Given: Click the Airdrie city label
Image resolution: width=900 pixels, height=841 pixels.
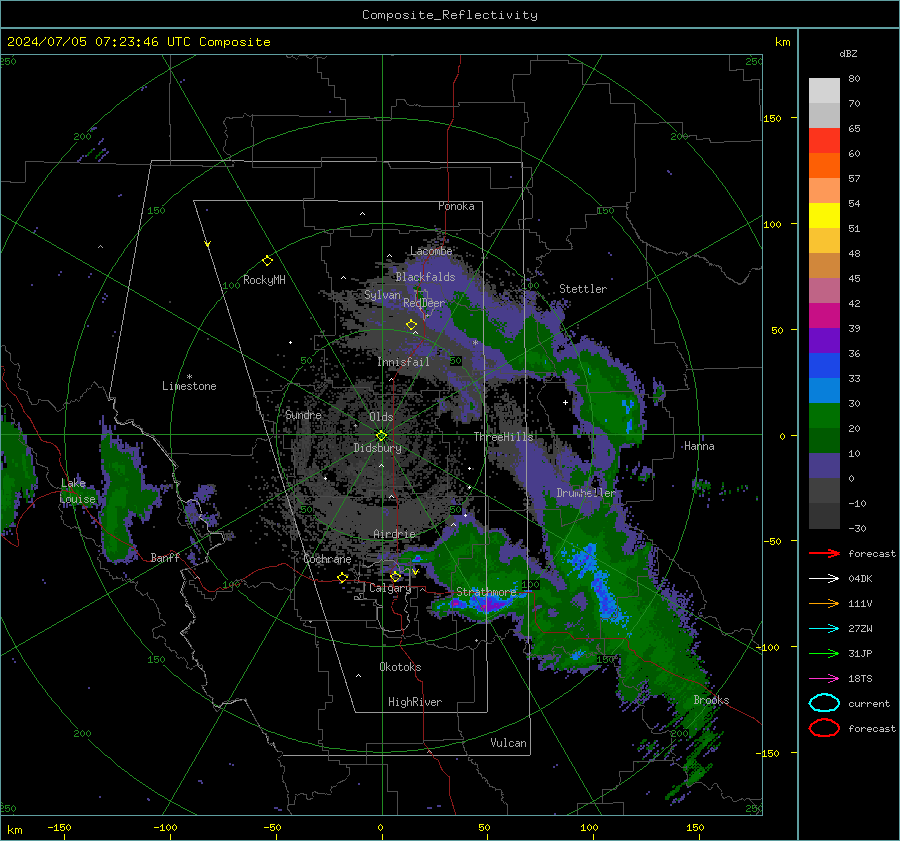Looking at the screenshot, I should pos(394,534).
